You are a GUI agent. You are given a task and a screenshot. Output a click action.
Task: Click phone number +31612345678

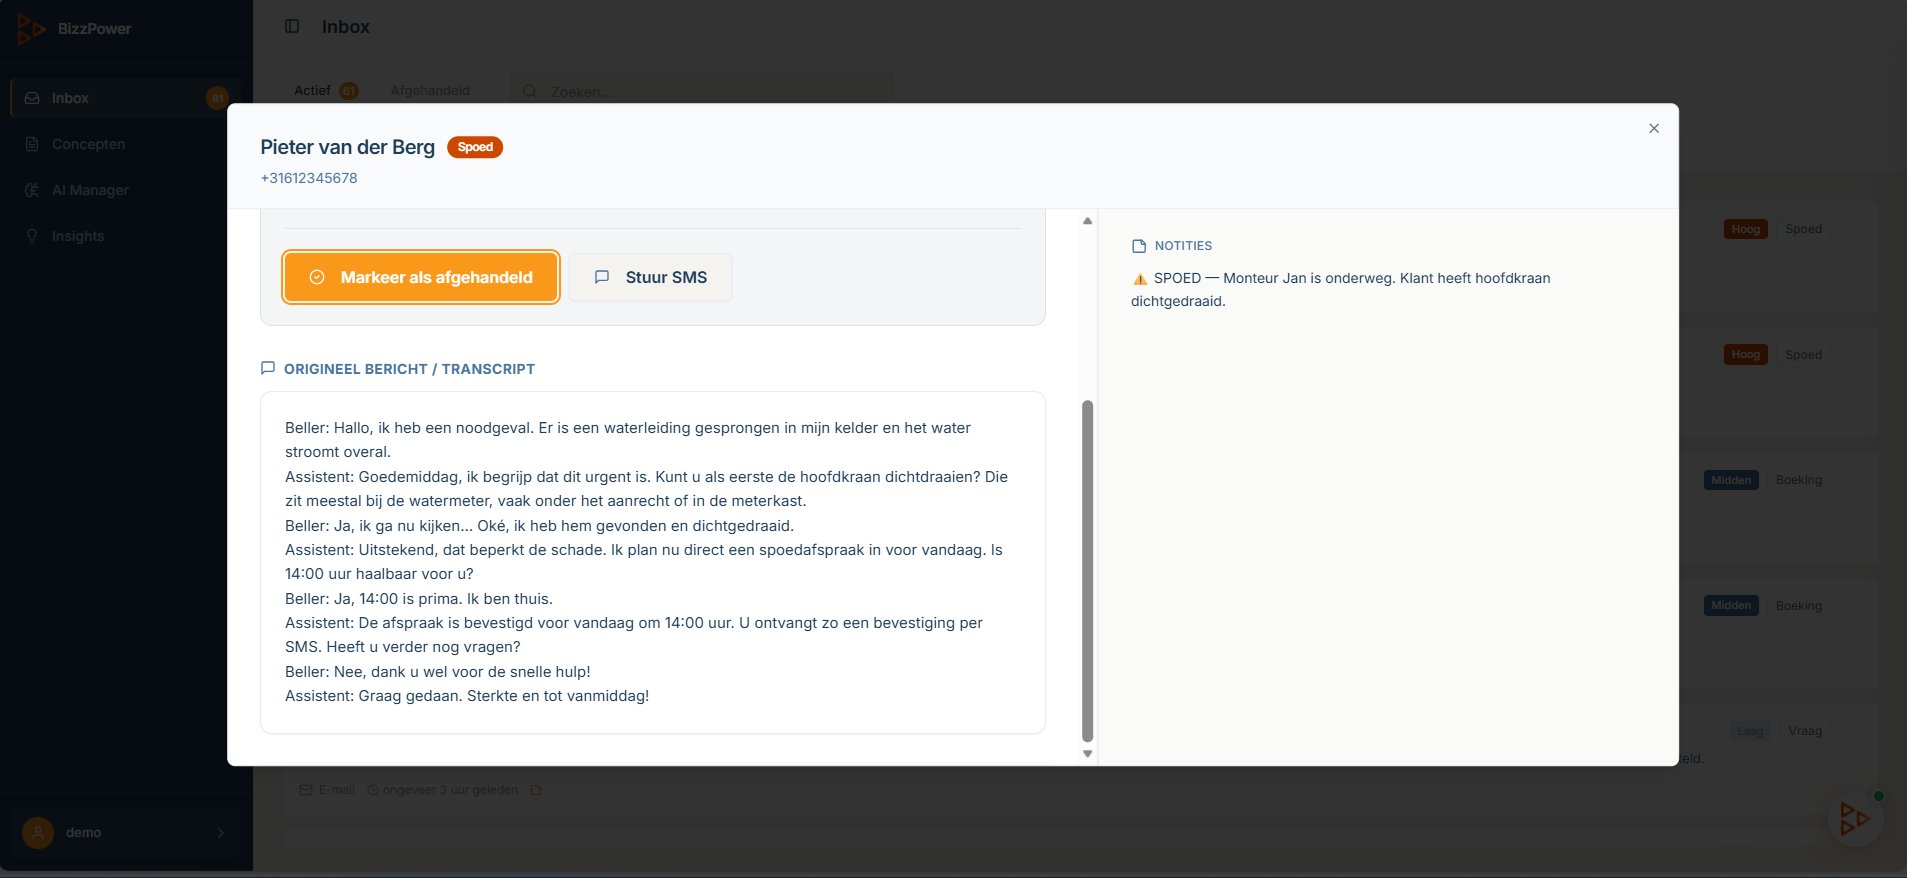click(x=309, y=178)
